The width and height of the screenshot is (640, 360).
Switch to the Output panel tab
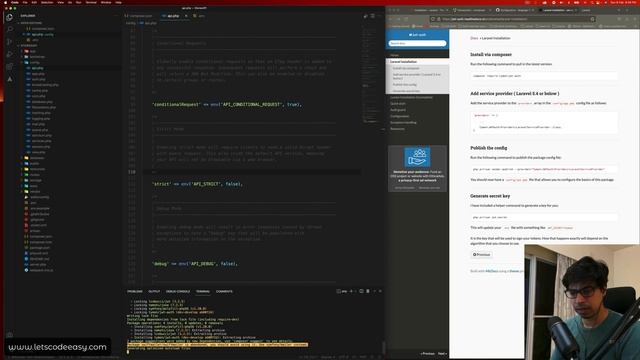click(154, 291)
